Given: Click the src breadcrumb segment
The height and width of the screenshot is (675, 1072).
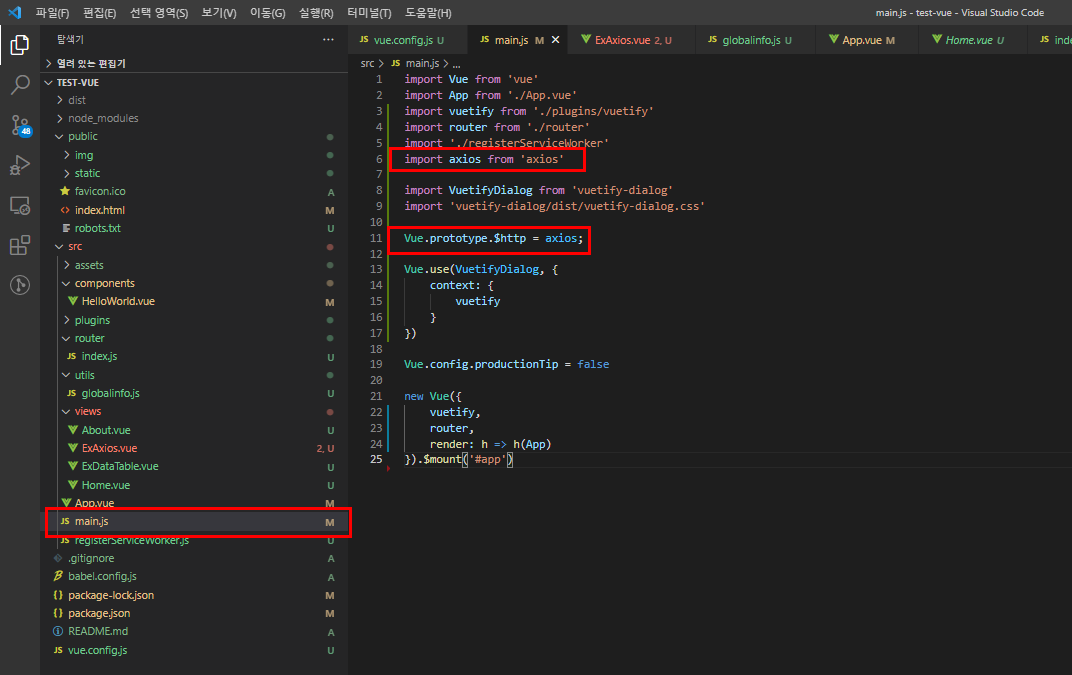Looking at the screenshot, I should 367,63.
